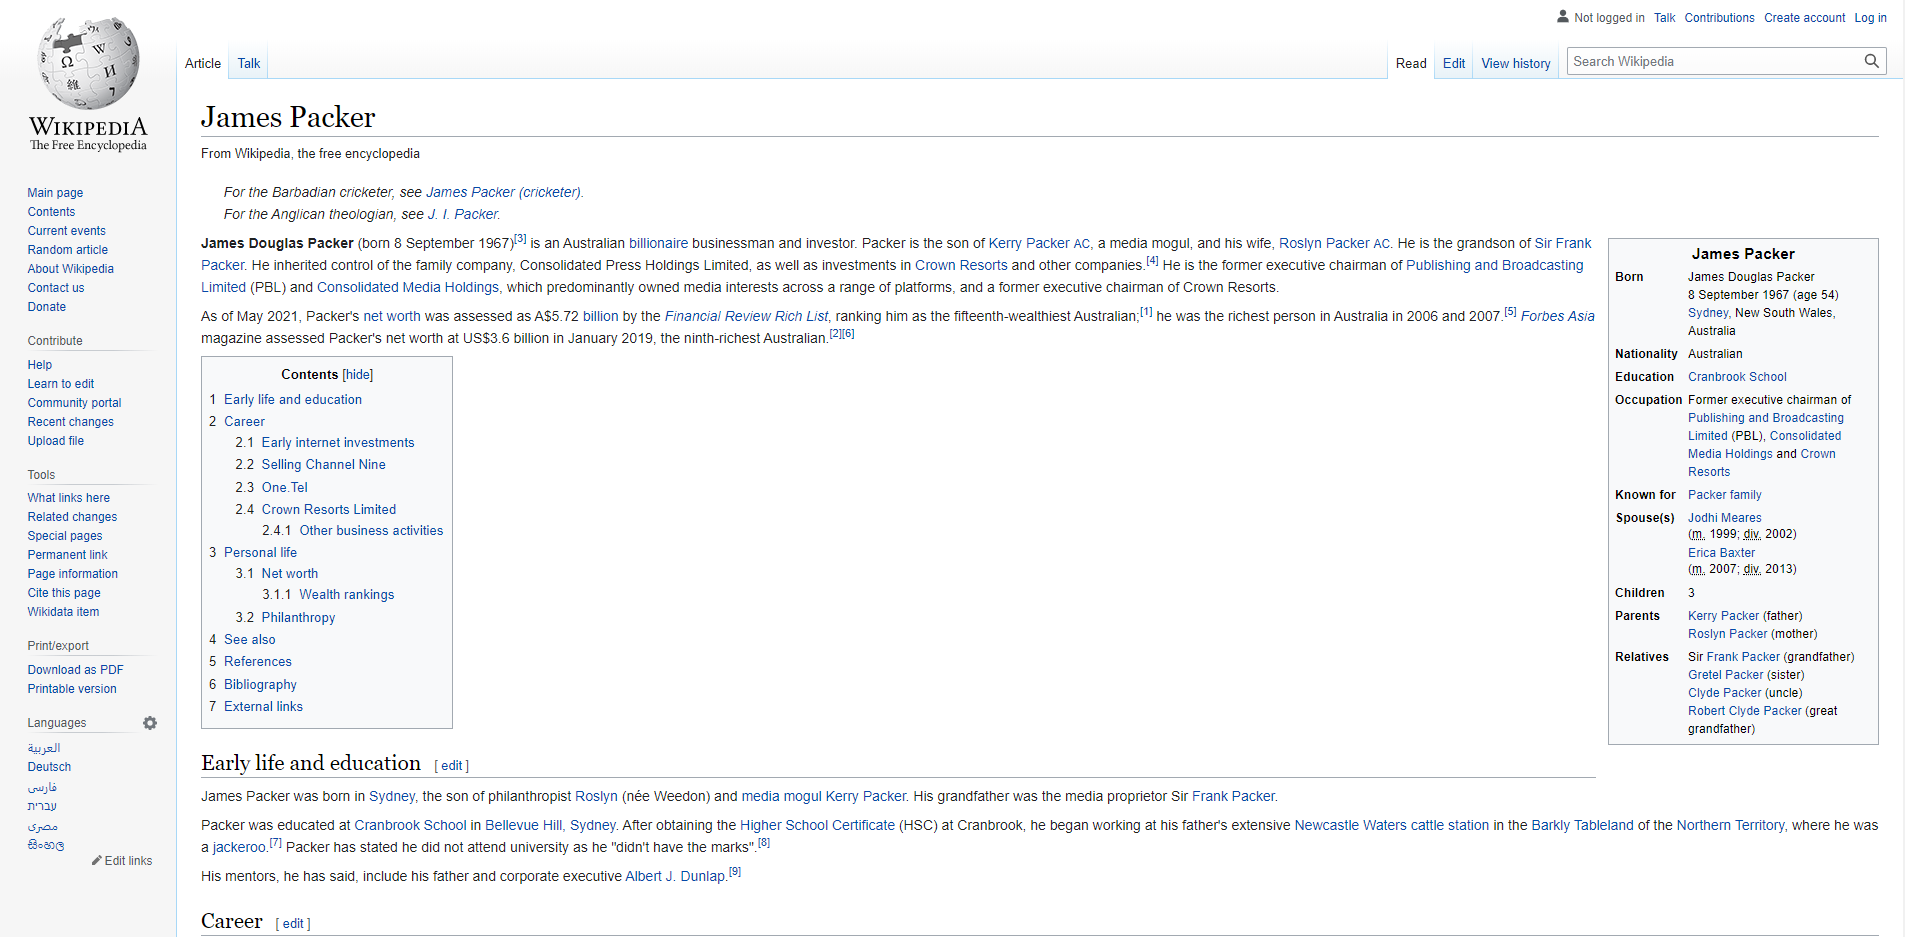
Task: Click Cite this page link
Action: pos(64,593)
